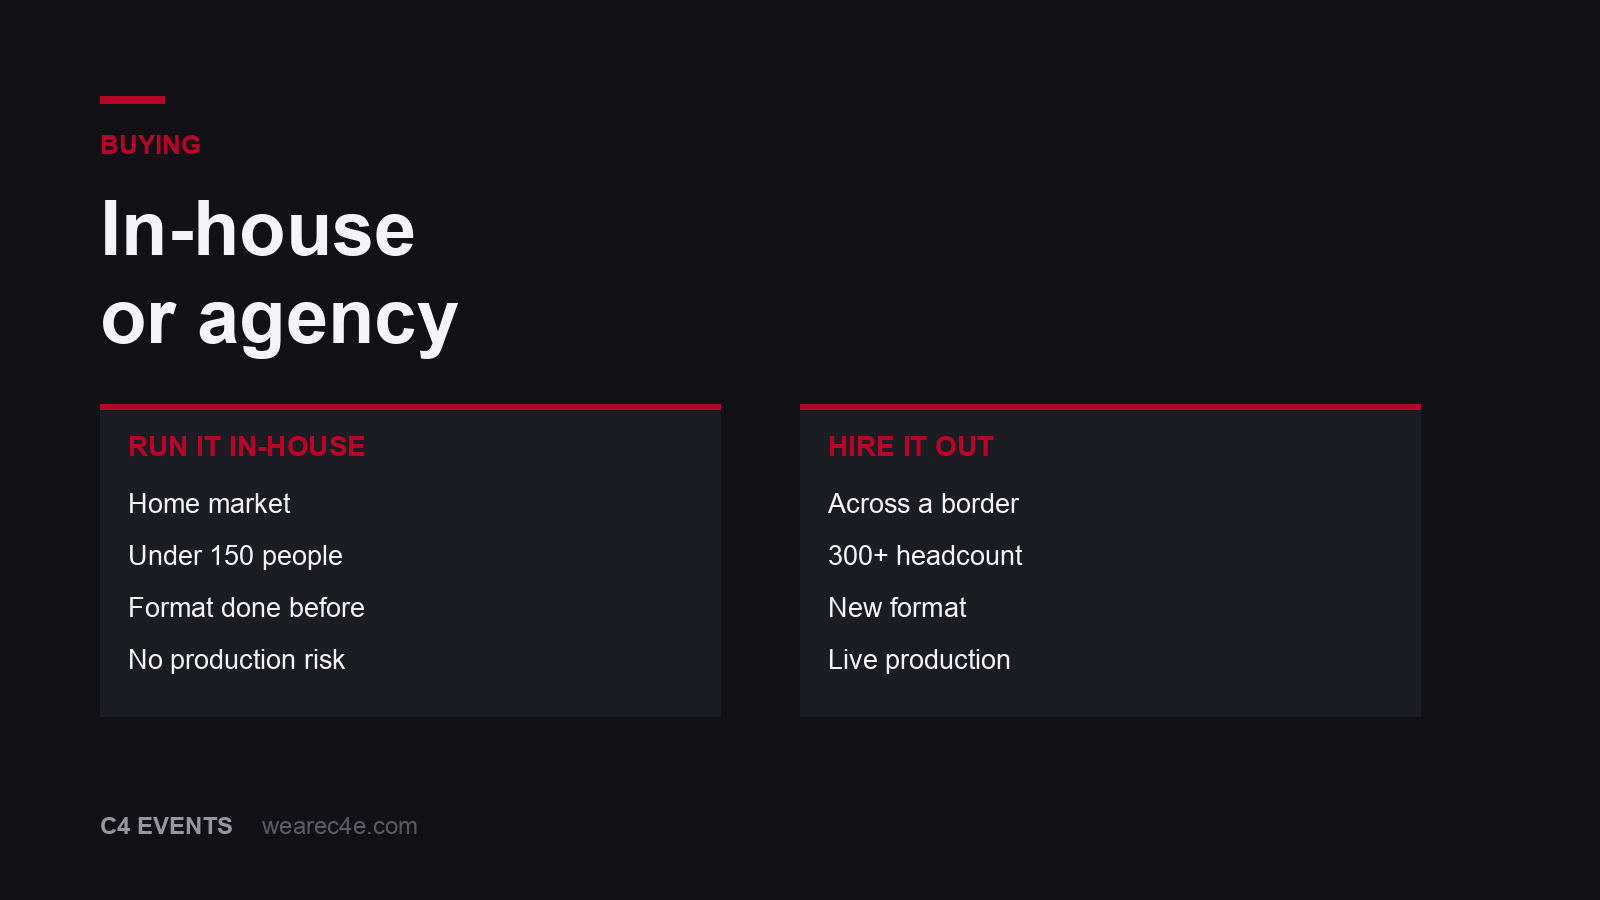Click the word "agency" in the title

[x=328, y=320]
